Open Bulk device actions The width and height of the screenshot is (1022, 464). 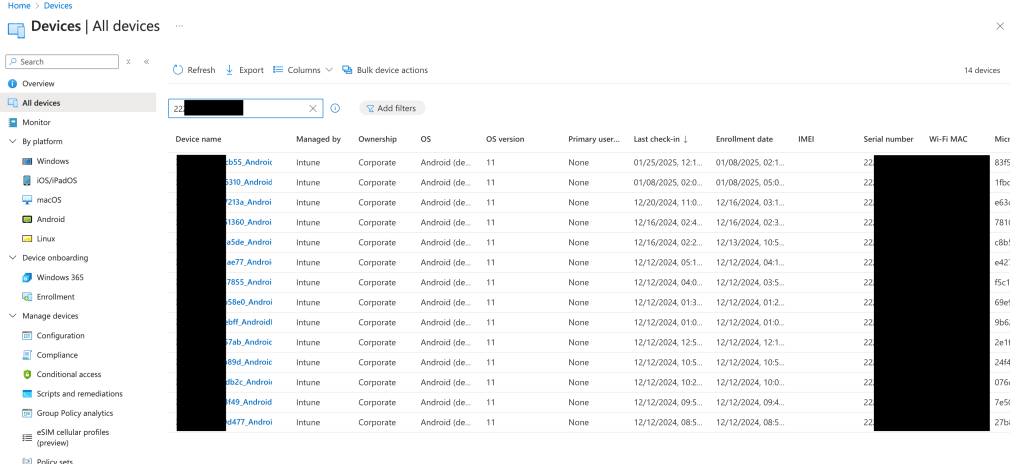pos(385,70)
